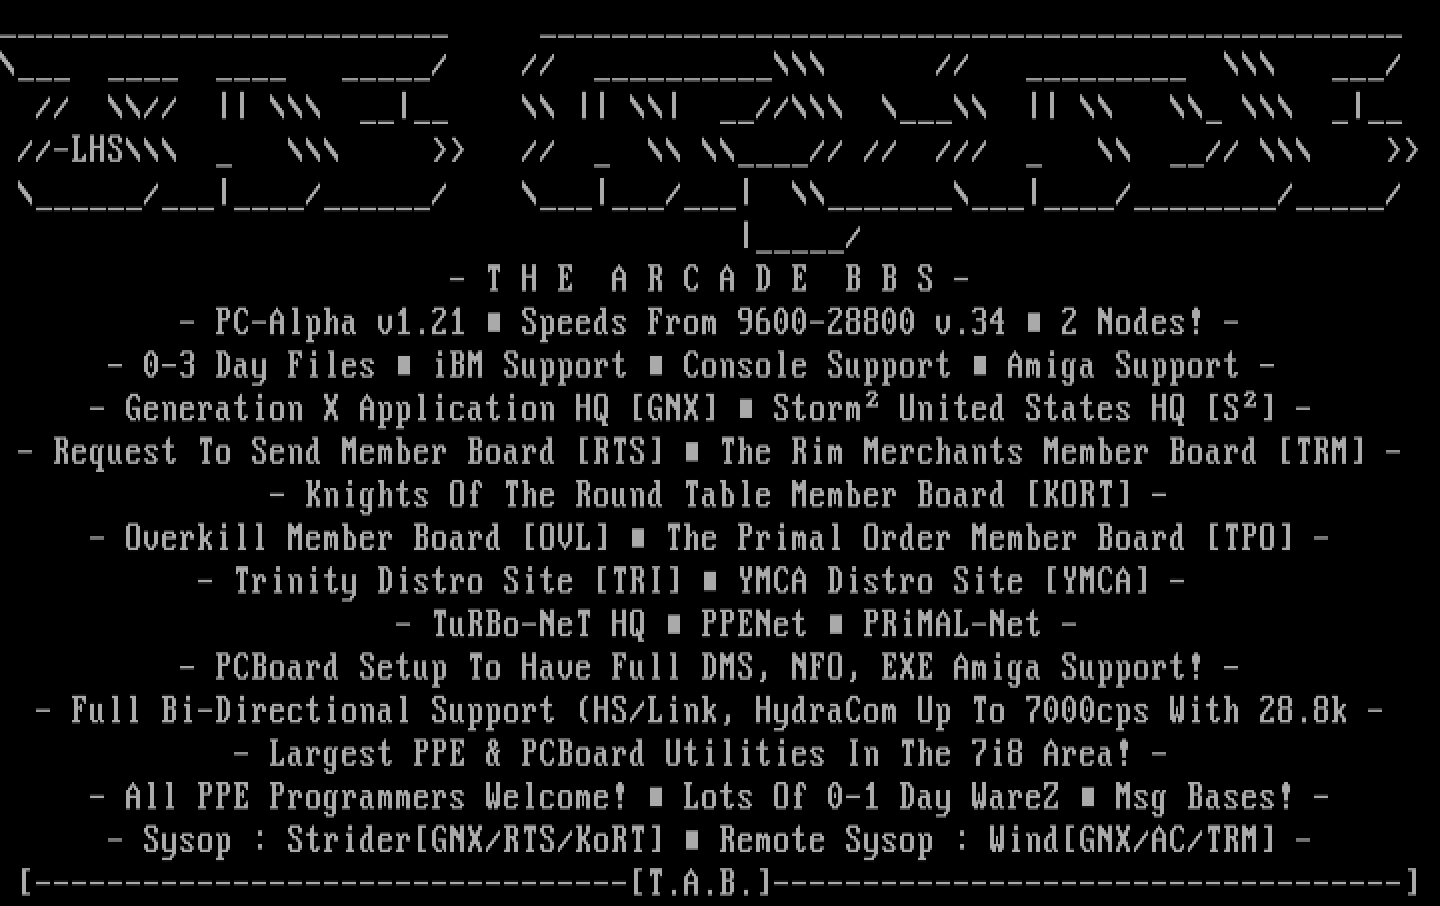Viewport: 1440px width, 906px height.
Task: Click the PRiMAL-Net text
Action: tap(952, 624)
